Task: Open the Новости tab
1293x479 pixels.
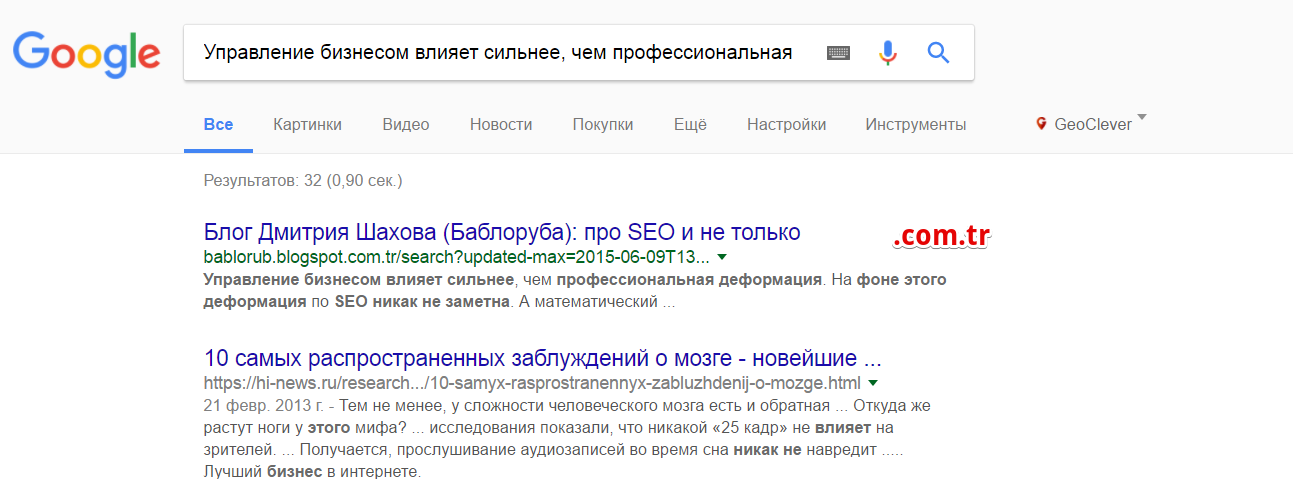Action: click(x=501, y=125)
